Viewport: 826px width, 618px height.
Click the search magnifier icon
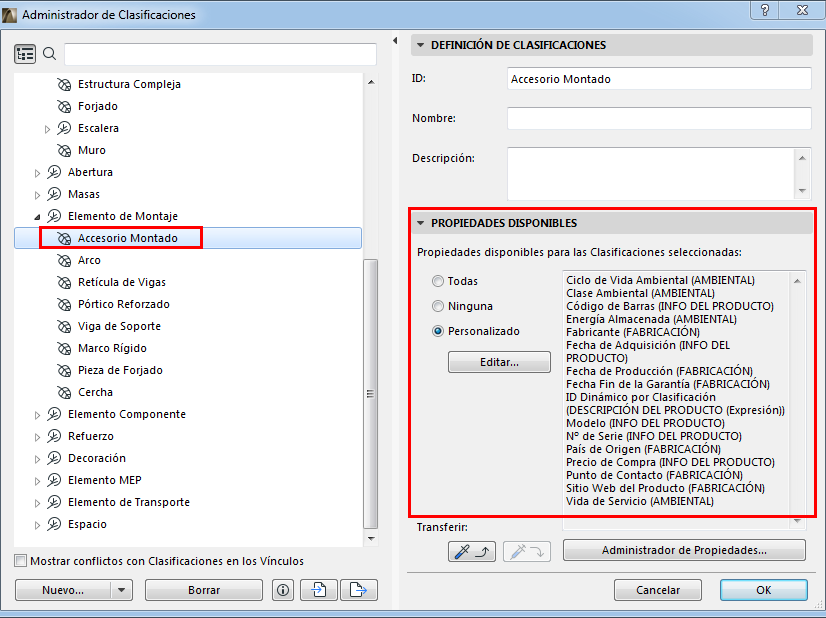50,54
